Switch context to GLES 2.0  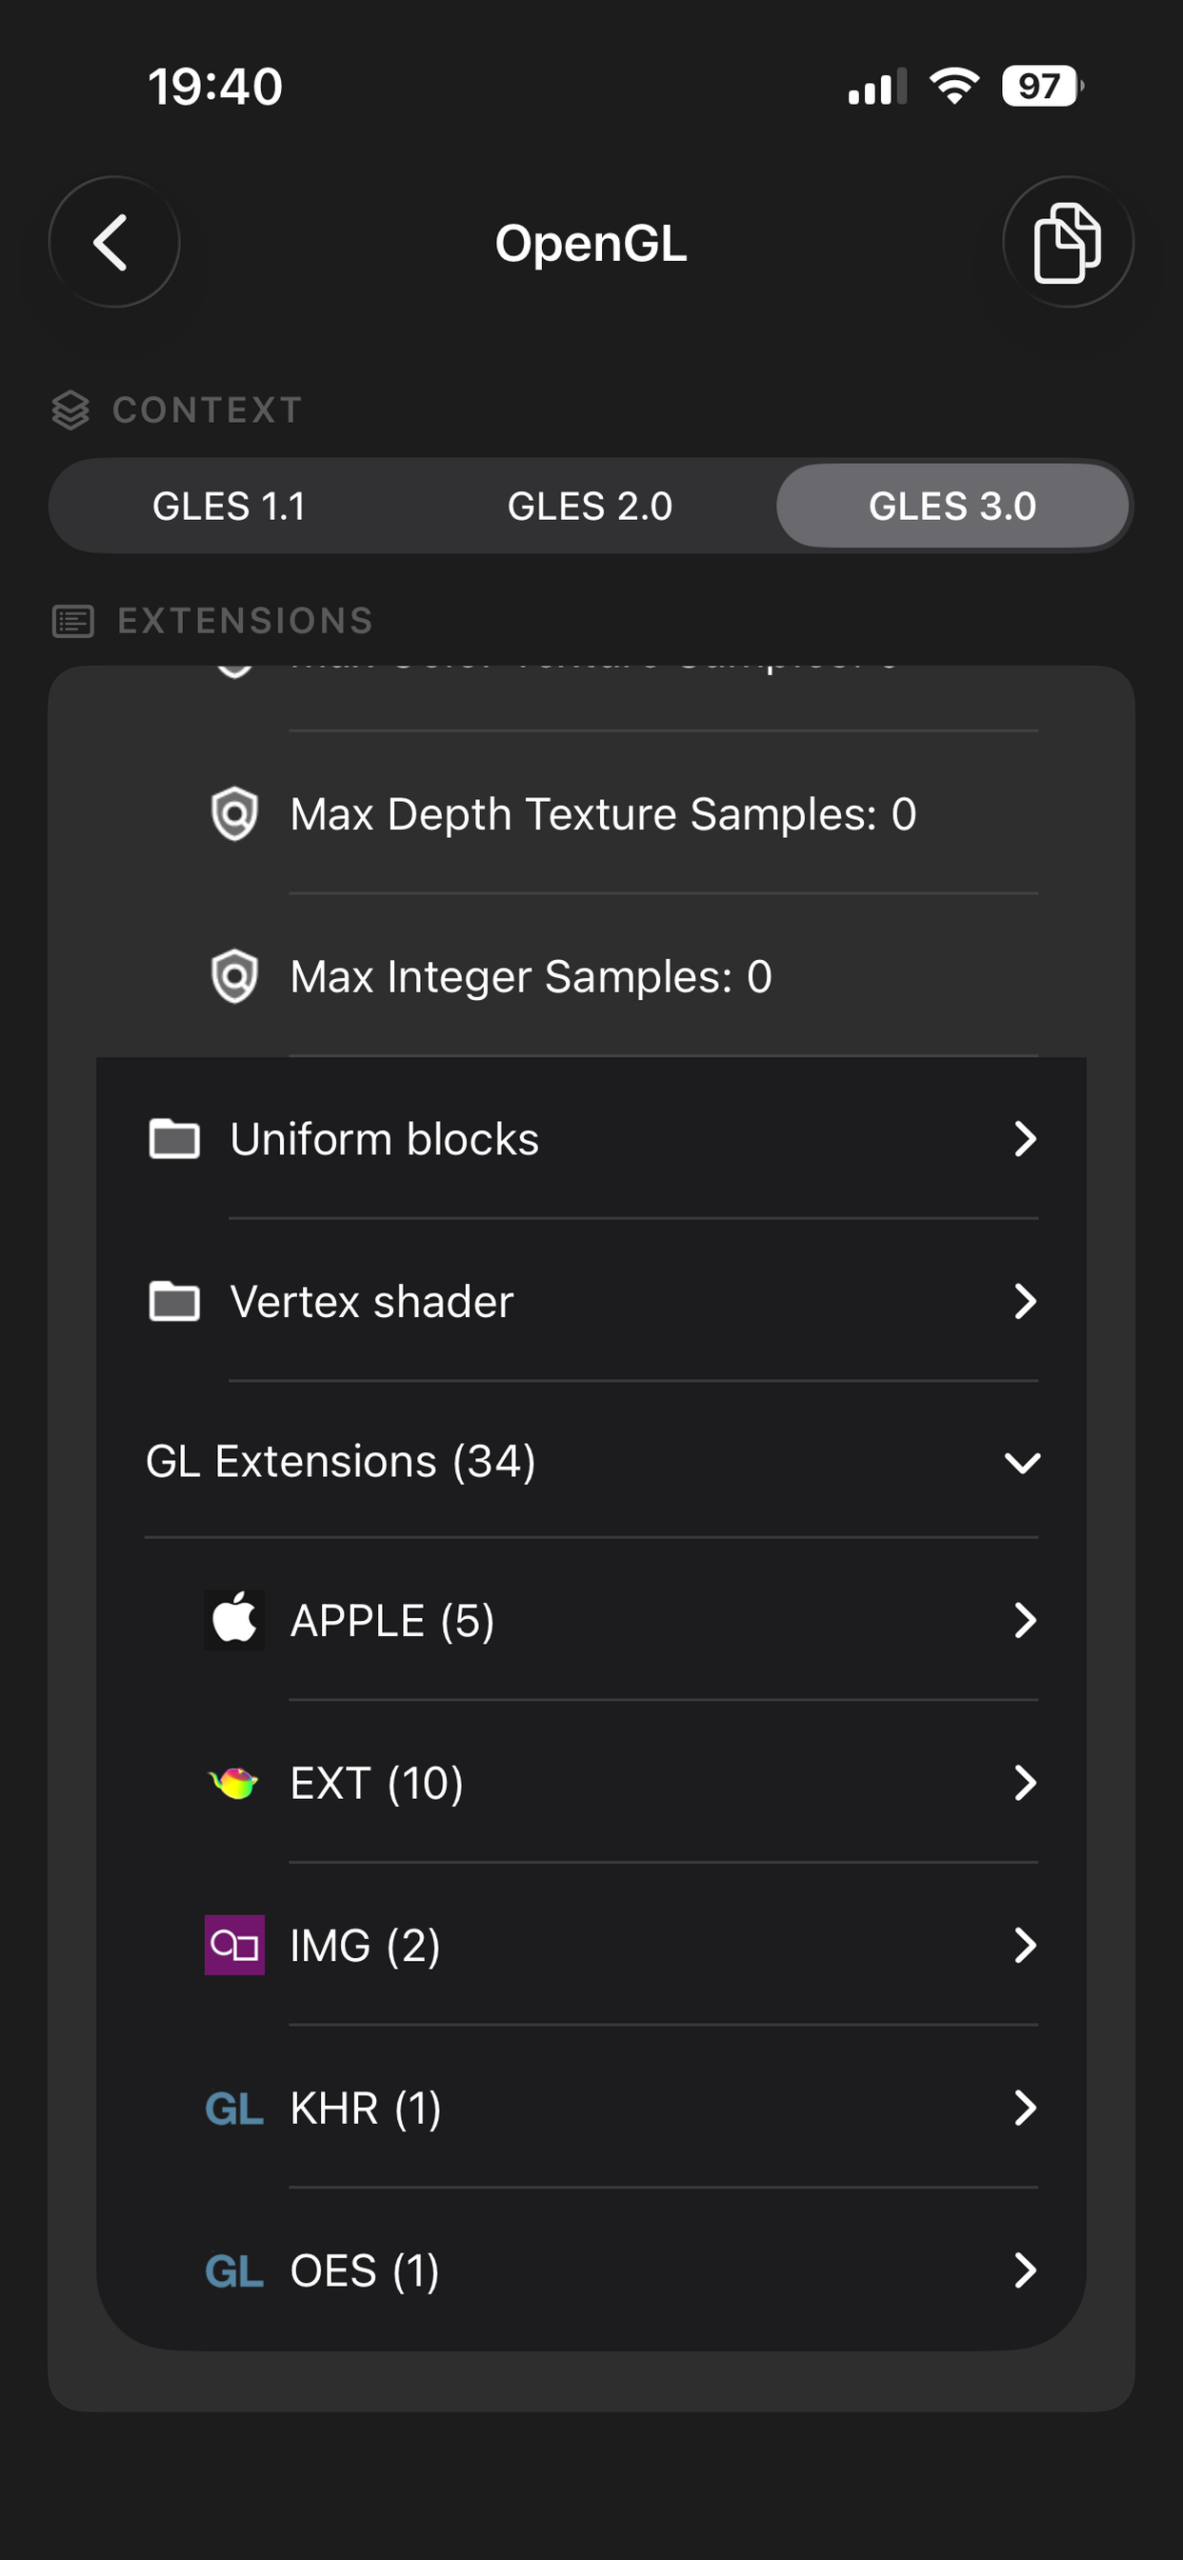pyautogui.click(x=590, y=506)
